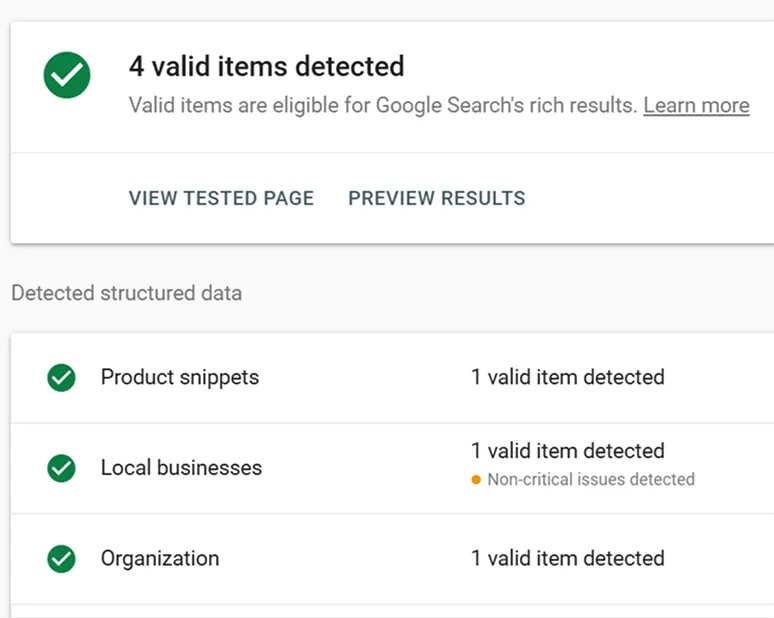Click the Organization valid item count
774x618 pixels.
point(567,558)
